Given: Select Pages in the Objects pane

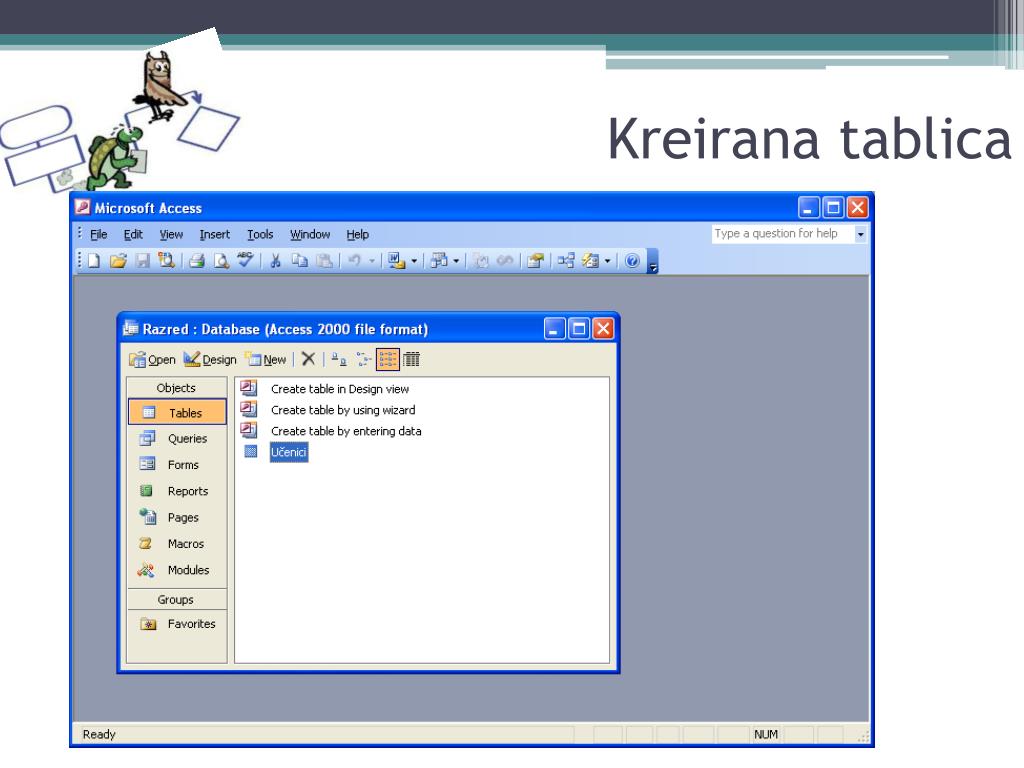Looking at the screenshot, I should (177, 517).
